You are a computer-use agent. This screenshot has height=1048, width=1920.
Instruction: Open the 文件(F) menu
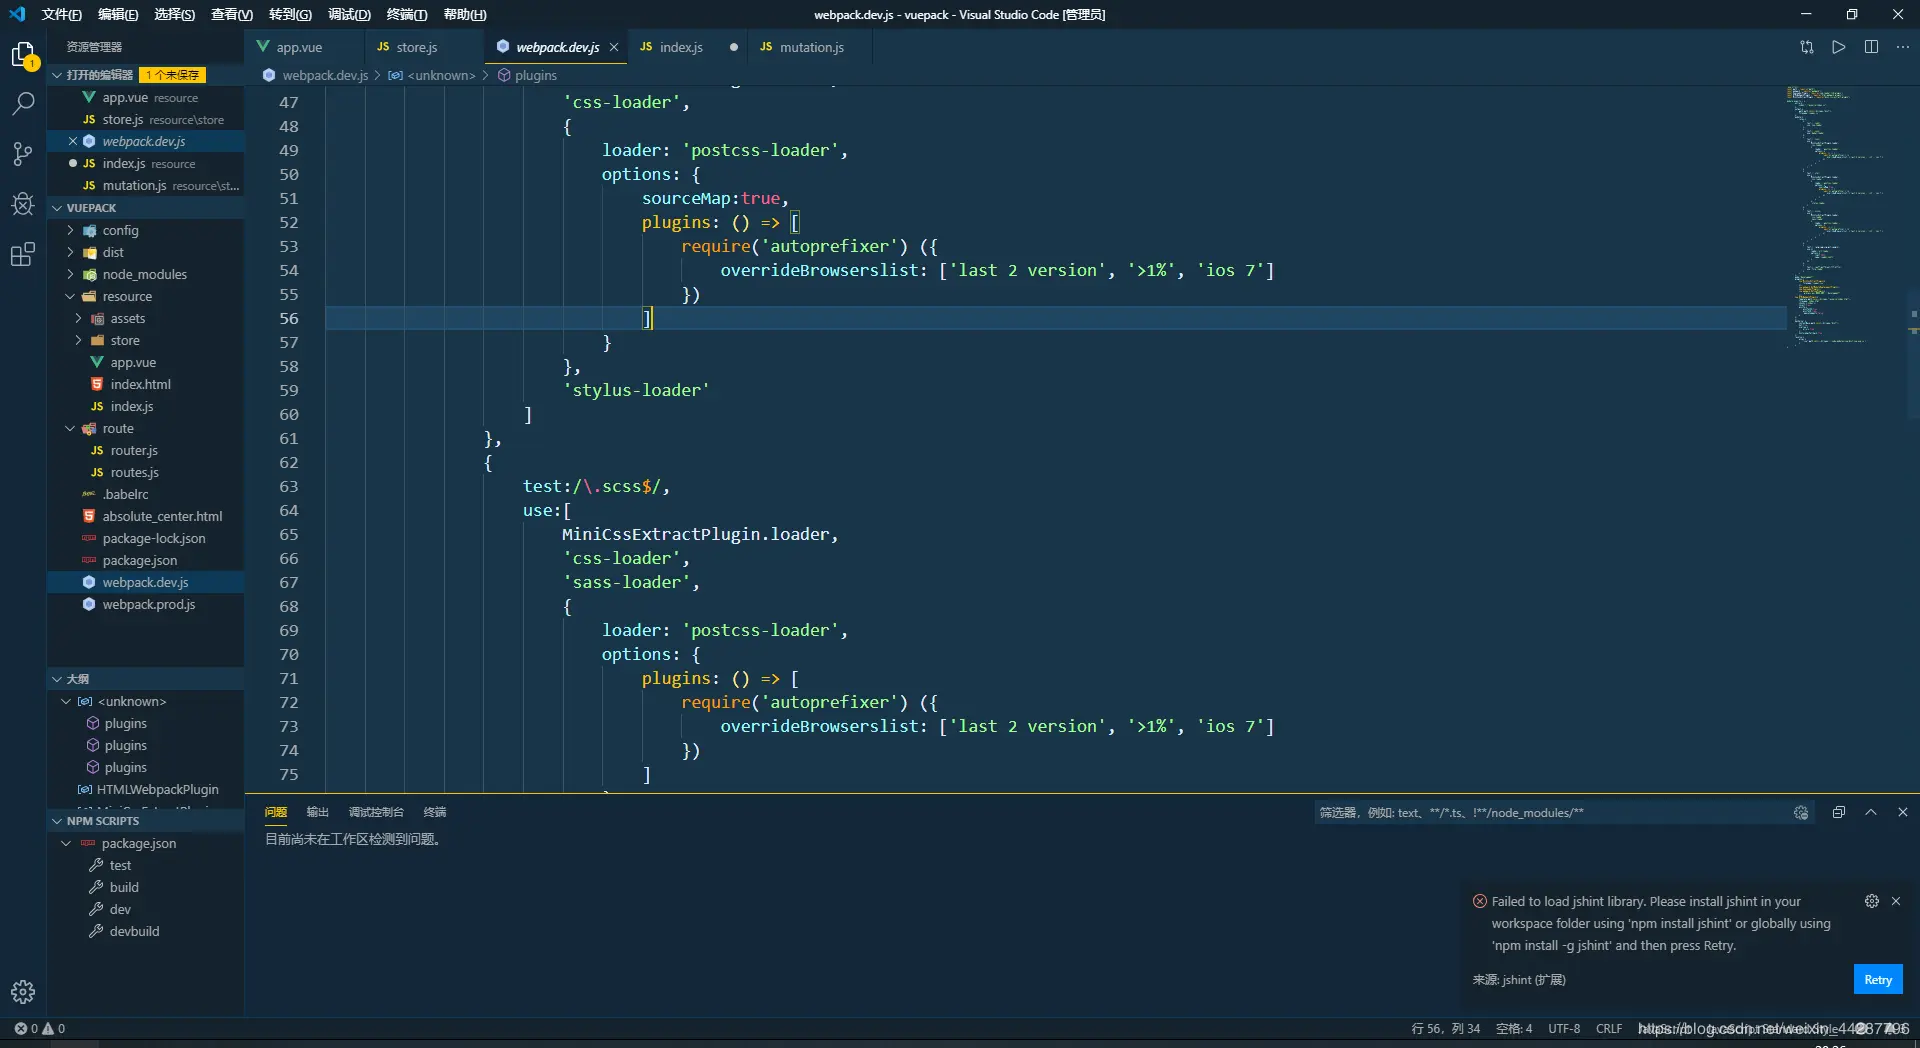62,14
